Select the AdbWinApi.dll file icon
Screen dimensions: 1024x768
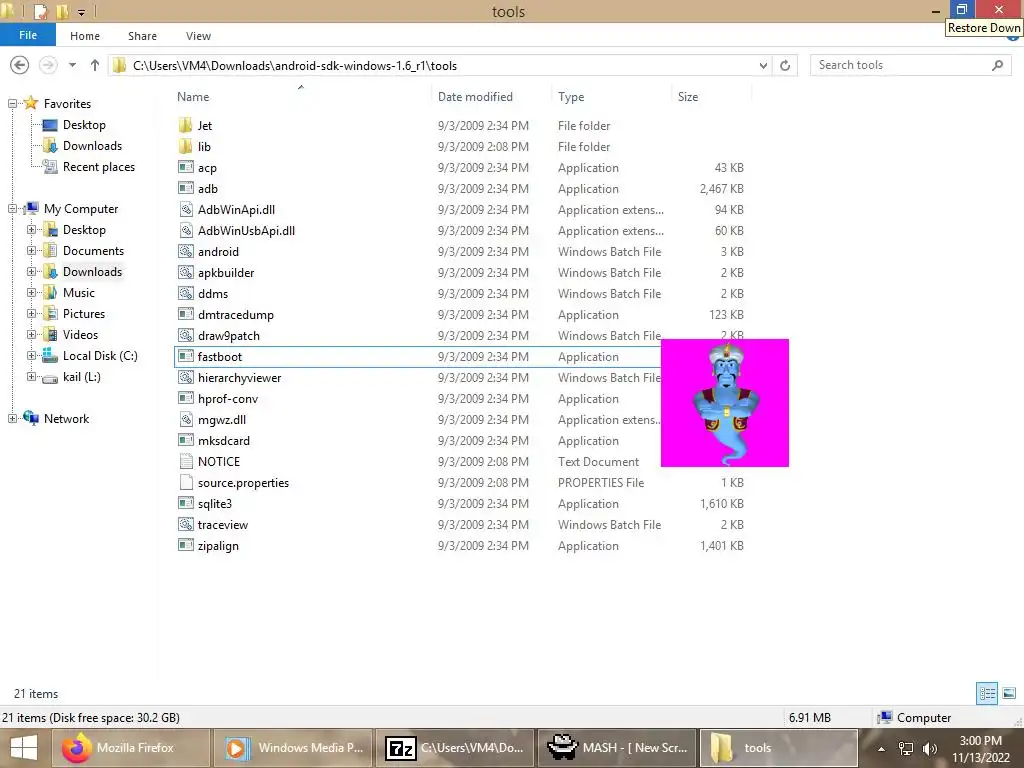coord(185,210)
